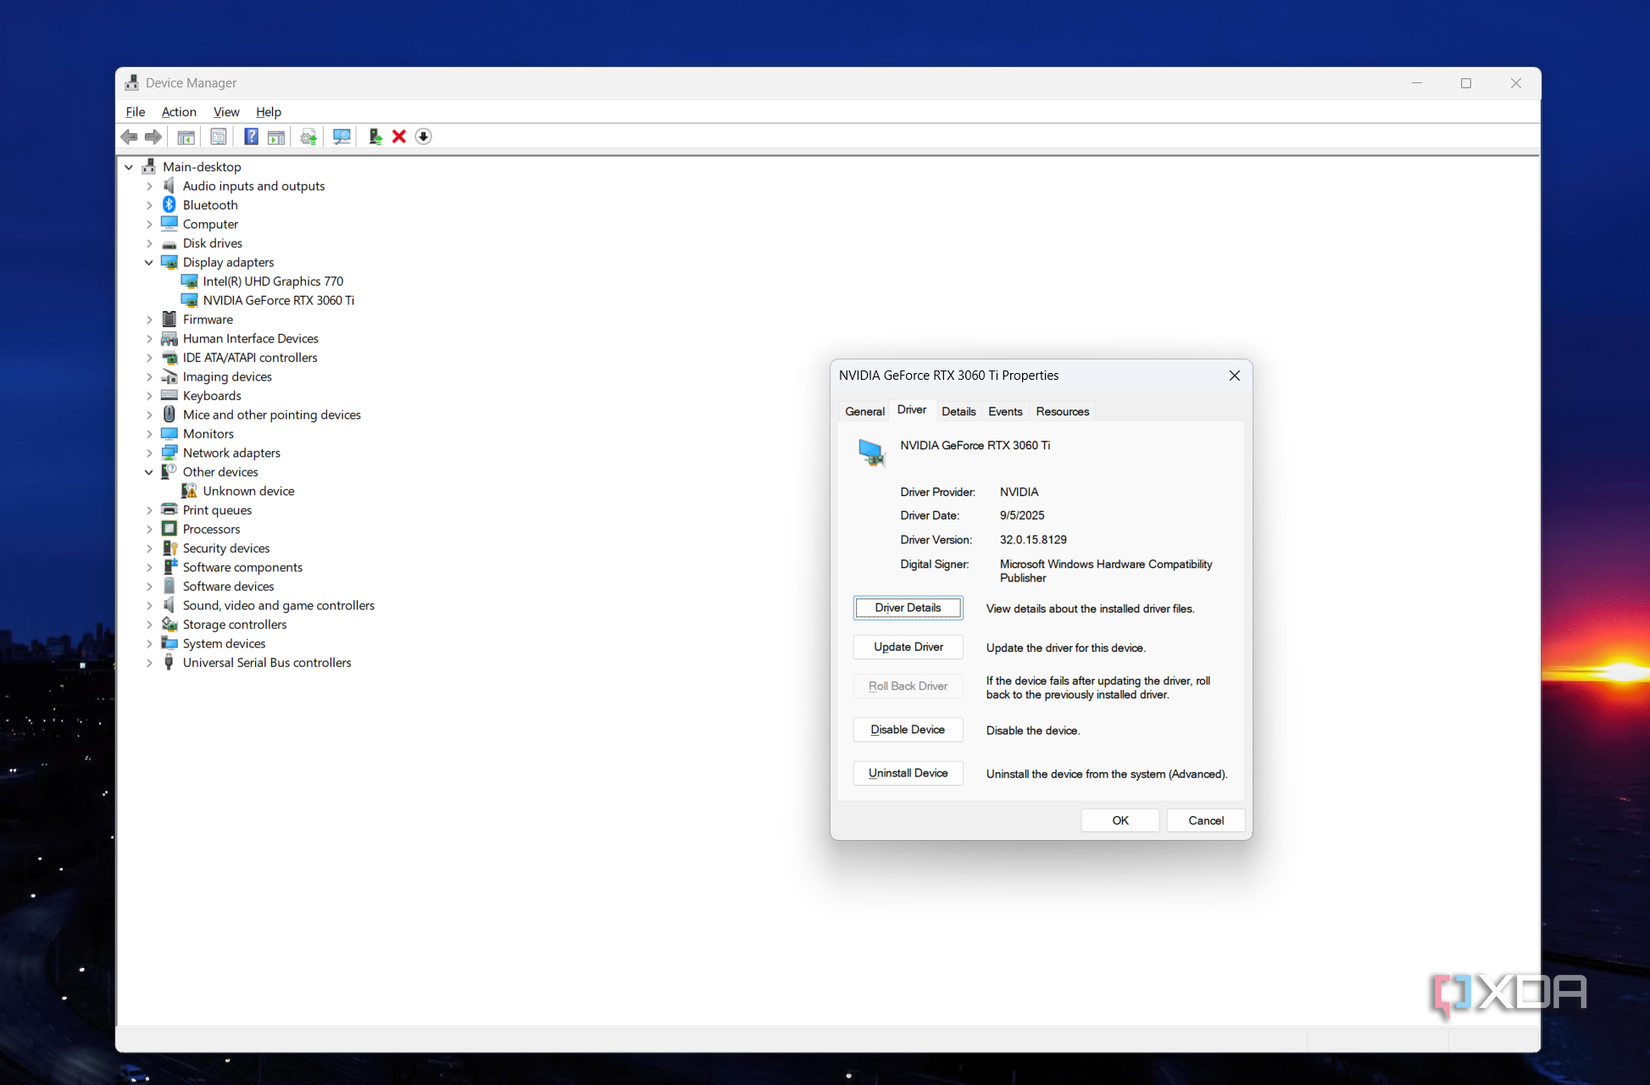Click the down-arrow Disable device icon

(x=424, y=137)
